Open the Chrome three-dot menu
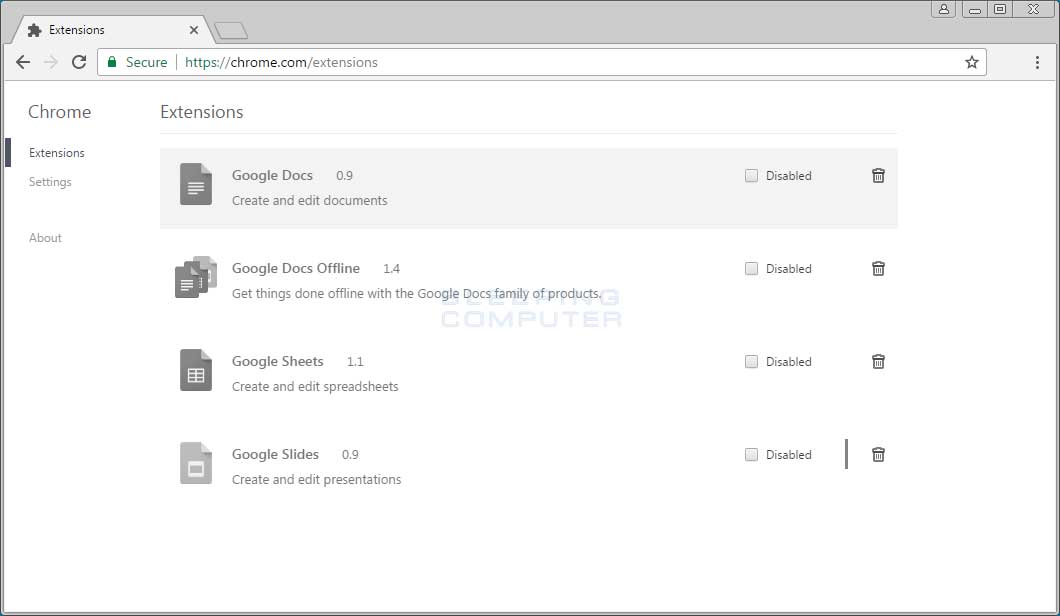 click(x=1037, y=62)
